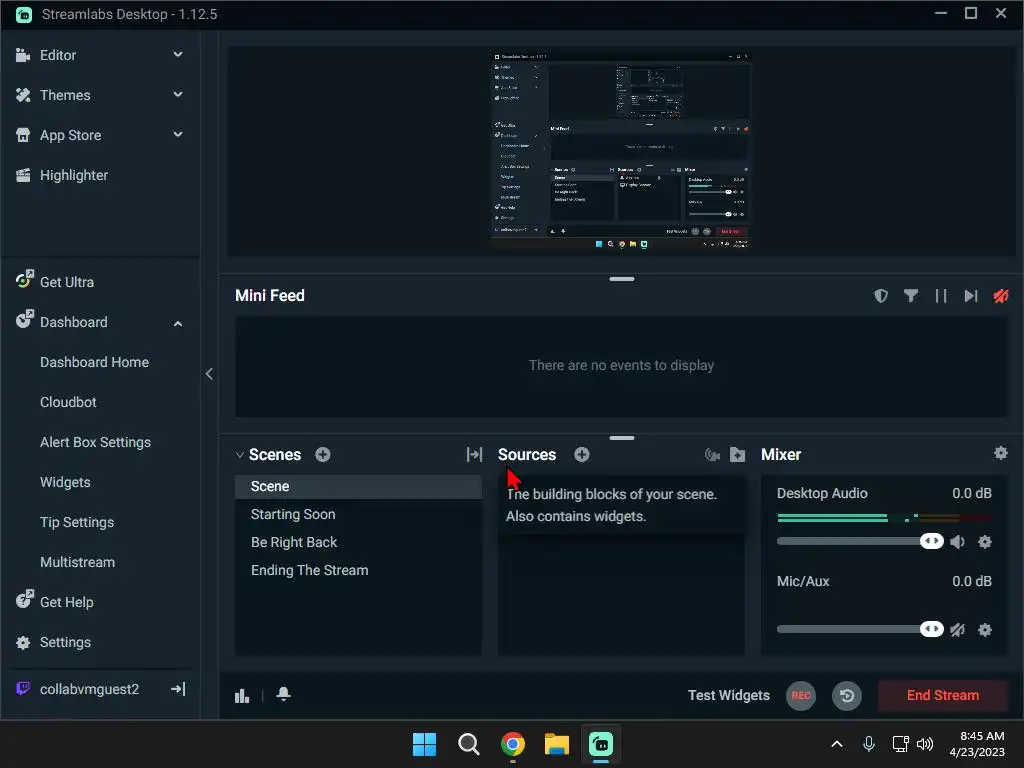Open Windows Search on taskbar

tap(468, 744)
